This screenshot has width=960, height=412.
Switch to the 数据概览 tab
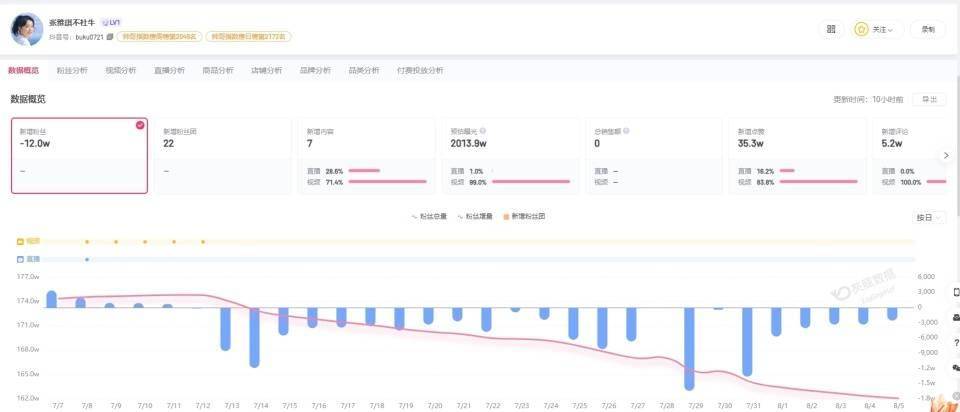23,70
